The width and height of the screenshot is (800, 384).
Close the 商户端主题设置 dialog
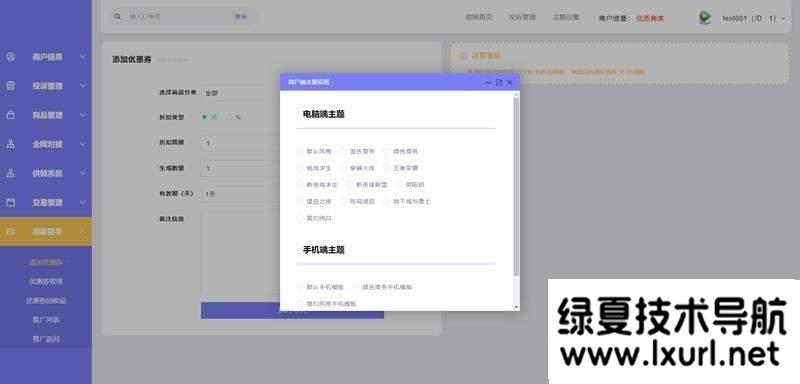coord(510,82)
